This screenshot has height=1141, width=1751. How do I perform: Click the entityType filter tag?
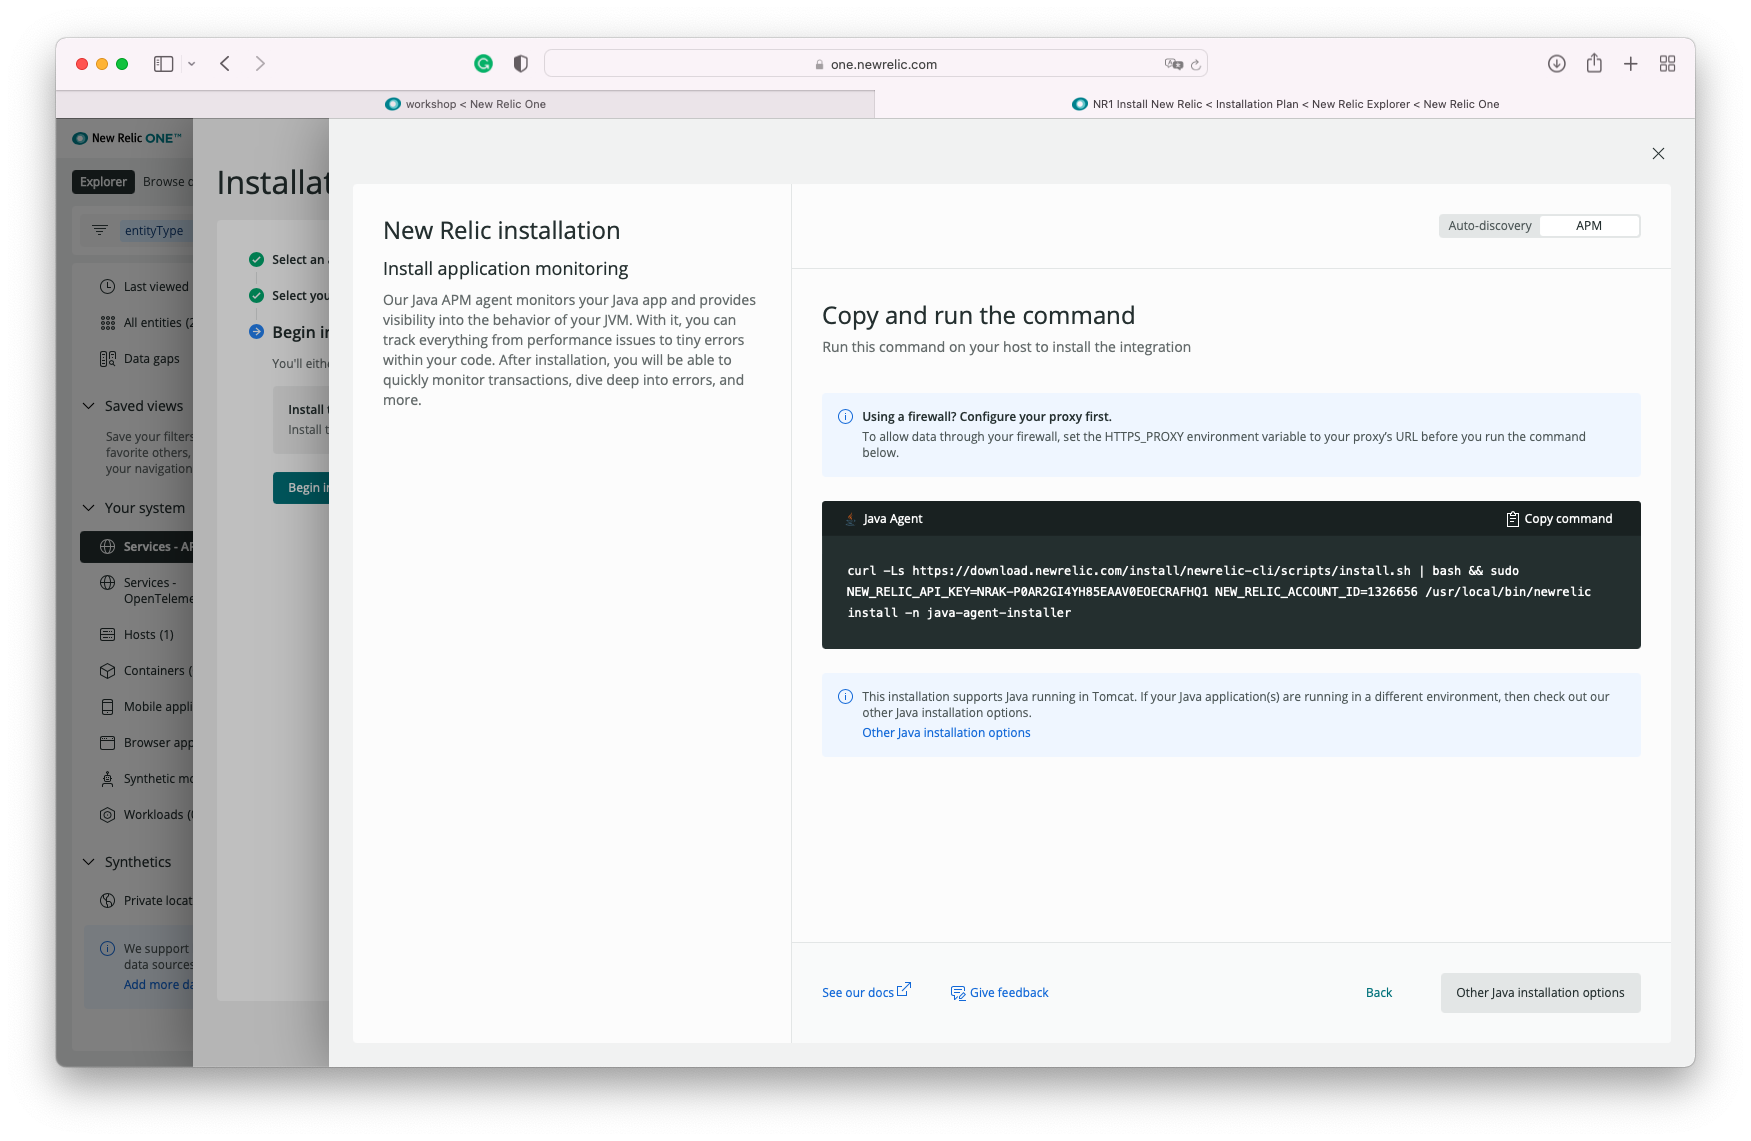coord(154,231)
